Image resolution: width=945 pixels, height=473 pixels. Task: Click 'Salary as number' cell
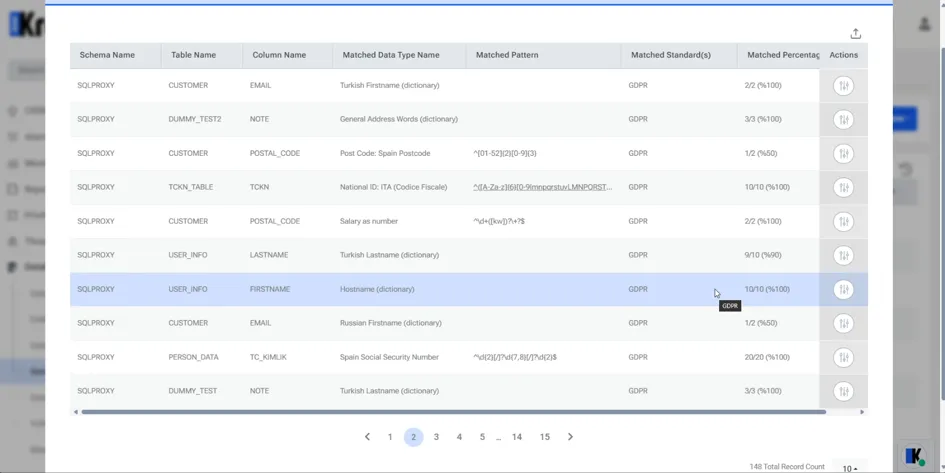[369, 221]
